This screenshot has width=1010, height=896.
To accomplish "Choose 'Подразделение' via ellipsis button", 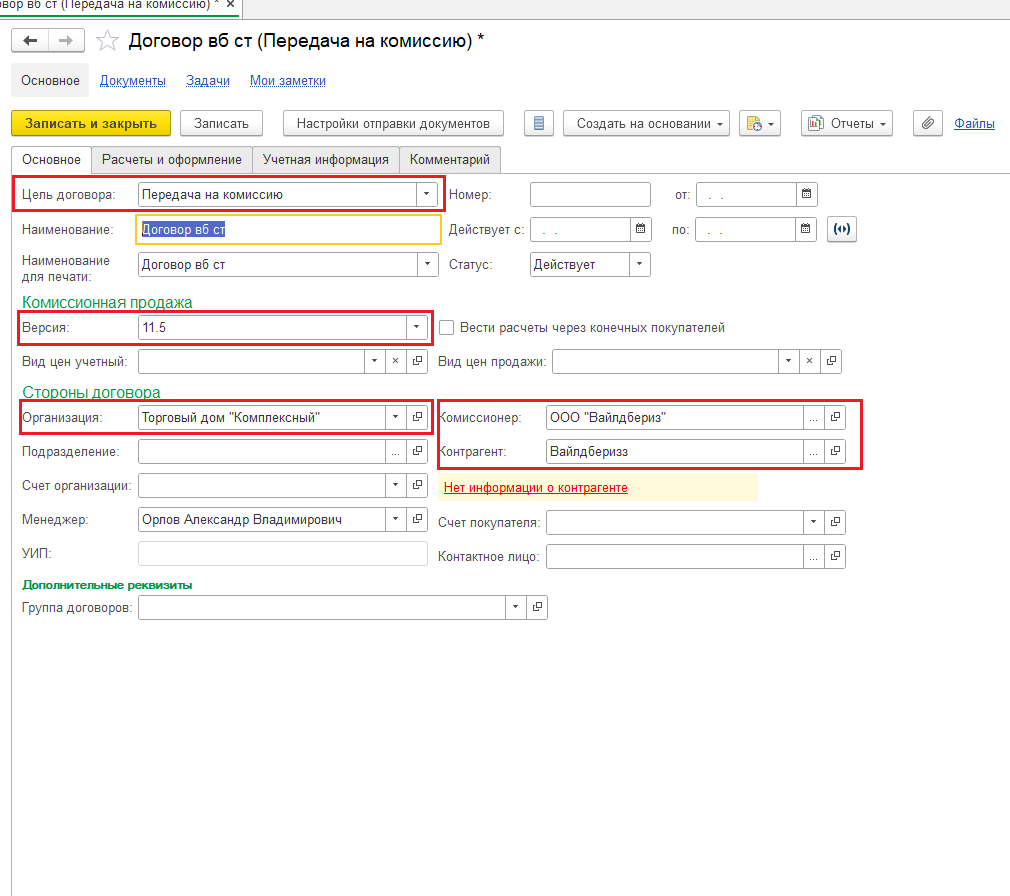I will pyautogui.click(x=395, y=451).
